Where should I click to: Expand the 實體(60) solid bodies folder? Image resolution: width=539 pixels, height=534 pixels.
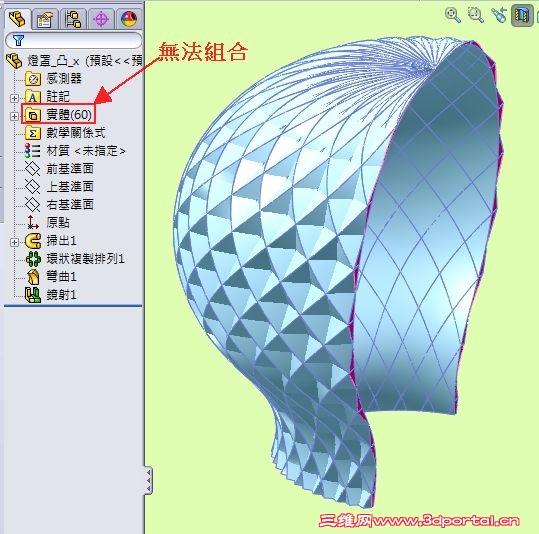point(14,116)
